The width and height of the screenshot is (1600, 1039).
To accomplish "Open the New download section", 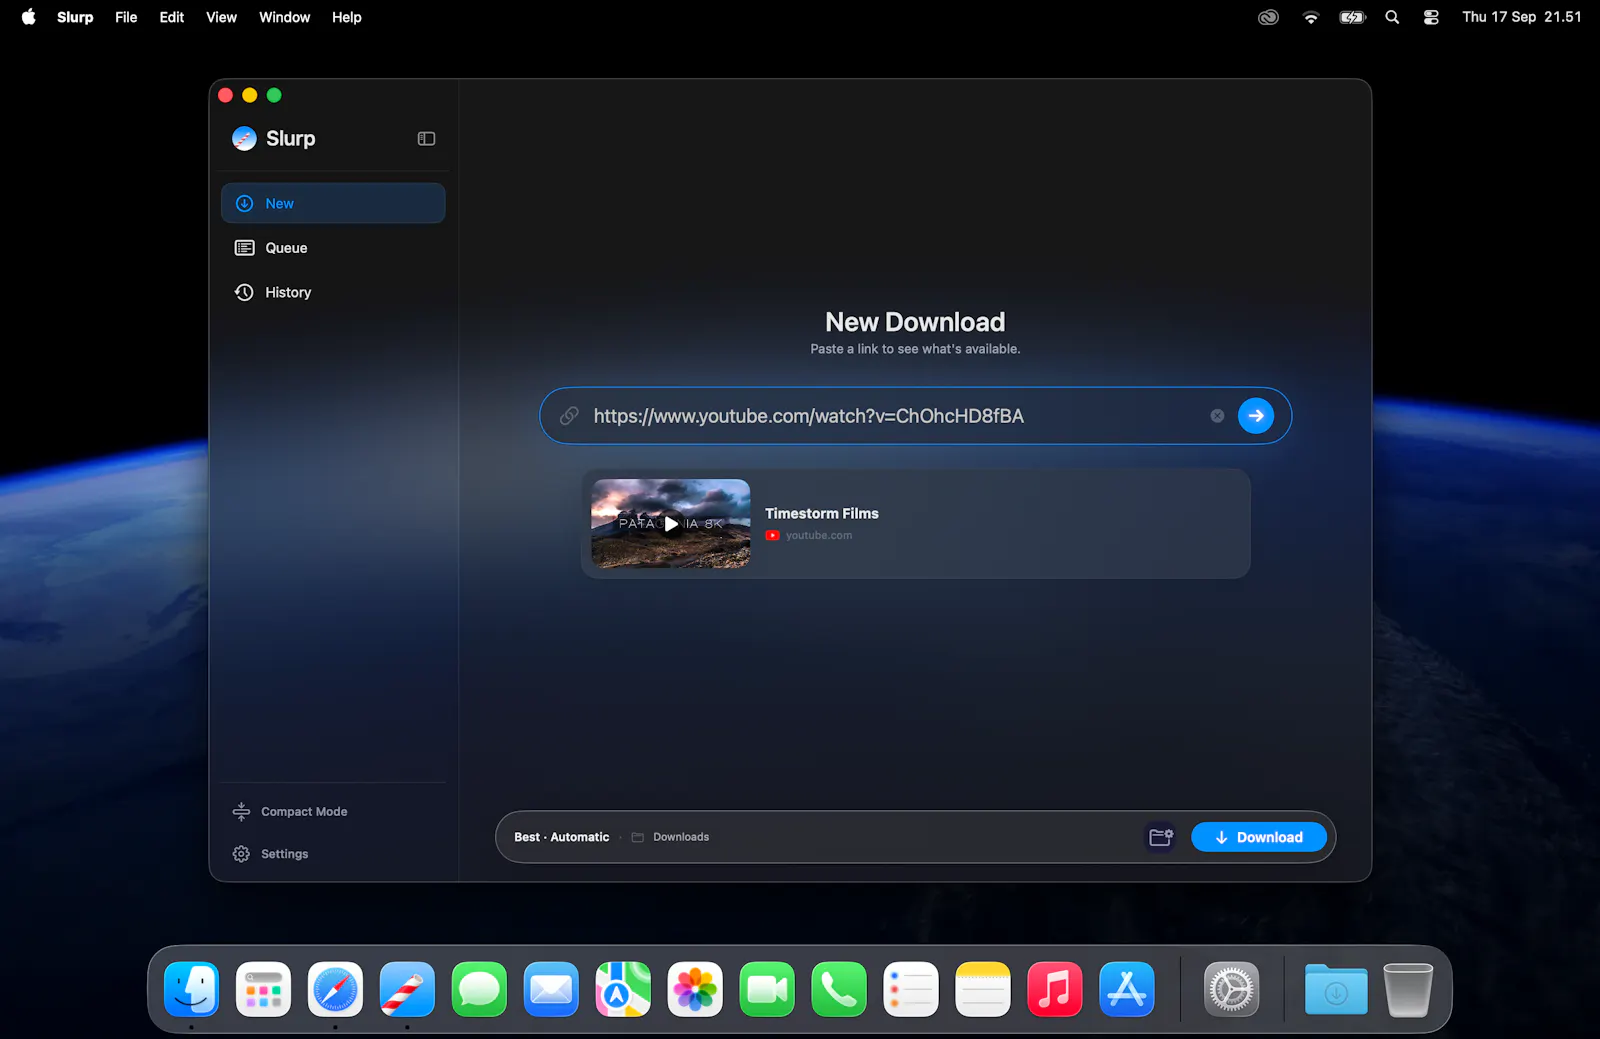I will point(333,203).
